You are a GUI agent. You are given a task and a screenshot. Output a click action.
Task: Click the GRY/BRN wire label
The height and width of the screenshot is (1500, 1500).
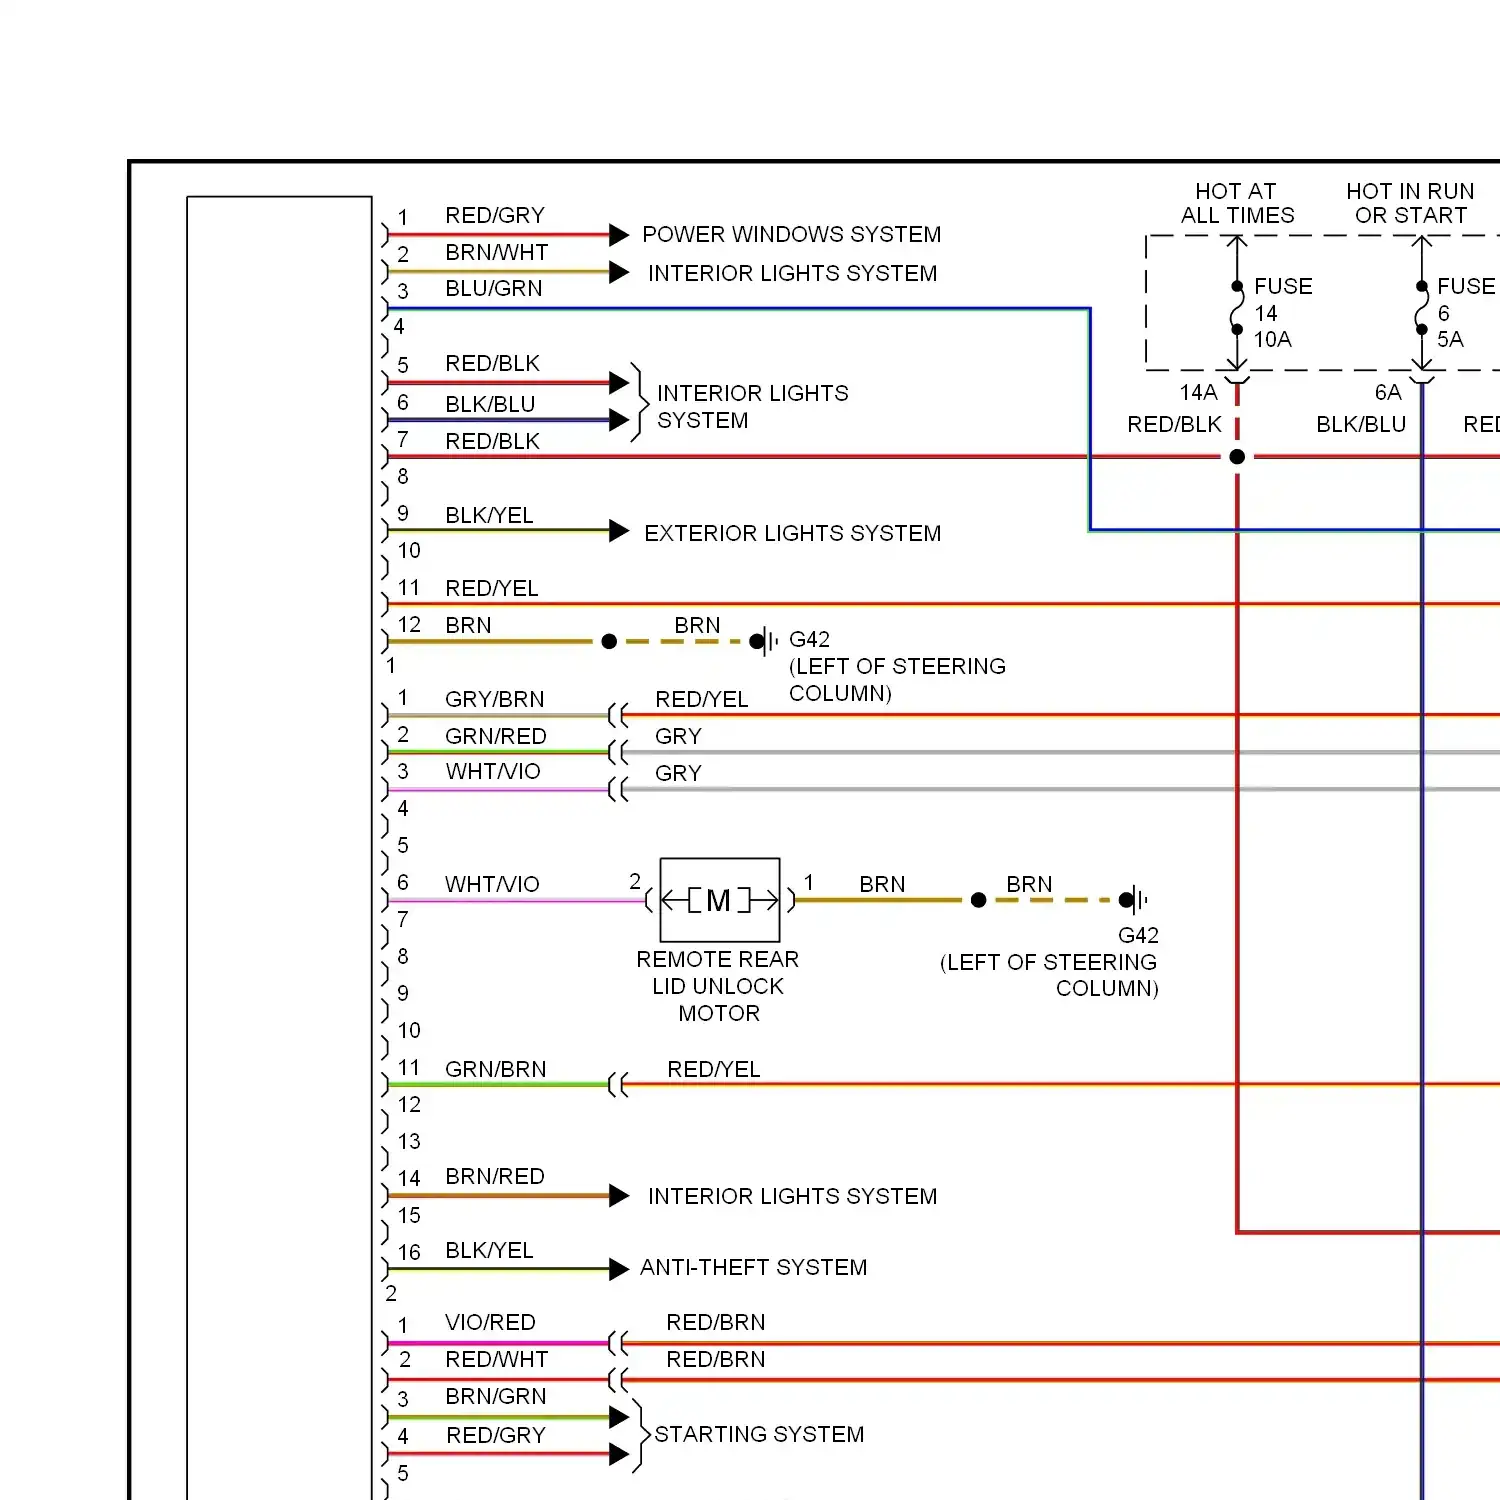coord(494,699)
